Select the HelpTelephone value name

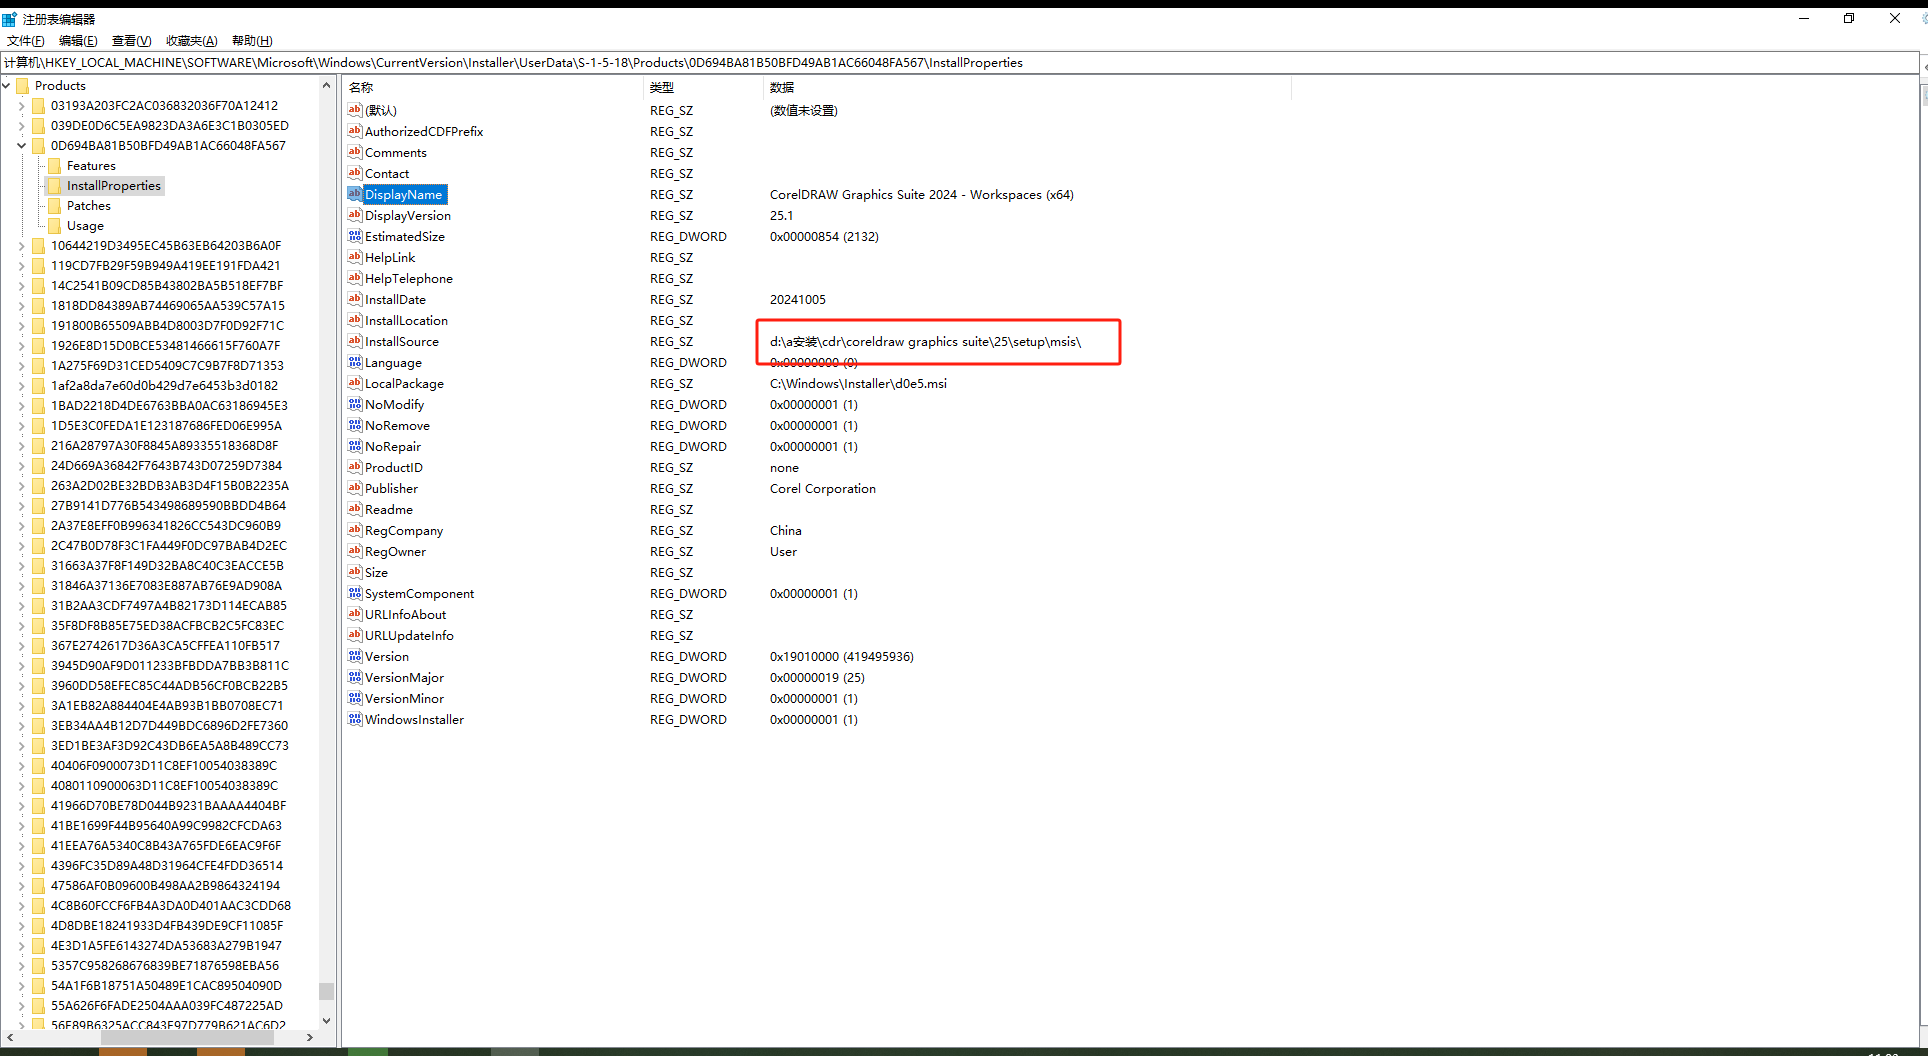409,278
